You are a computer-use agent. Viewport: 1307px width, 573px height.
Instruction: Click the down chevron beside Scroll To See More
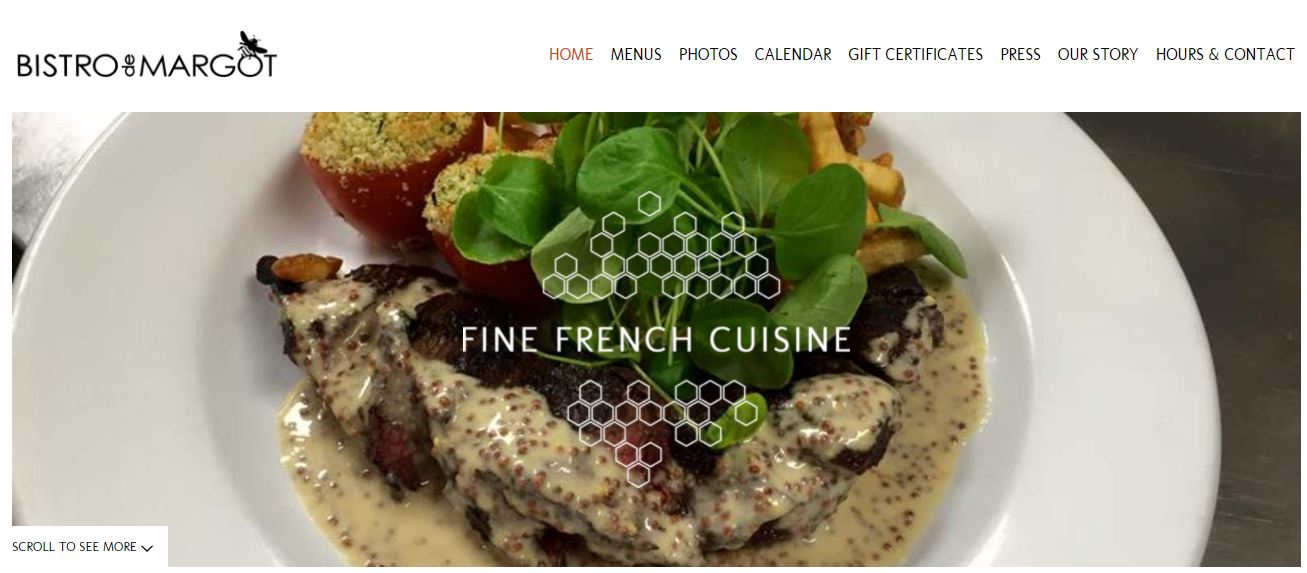[148, 548]
